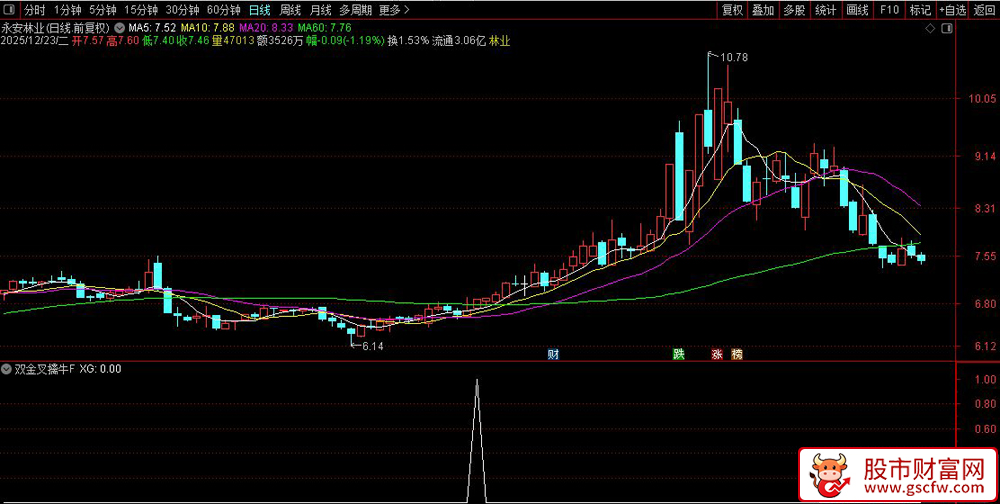Screen dimensions: 1000x504
Task: Open the 复权 adjustment menu
Action: (x=732, y=10)
